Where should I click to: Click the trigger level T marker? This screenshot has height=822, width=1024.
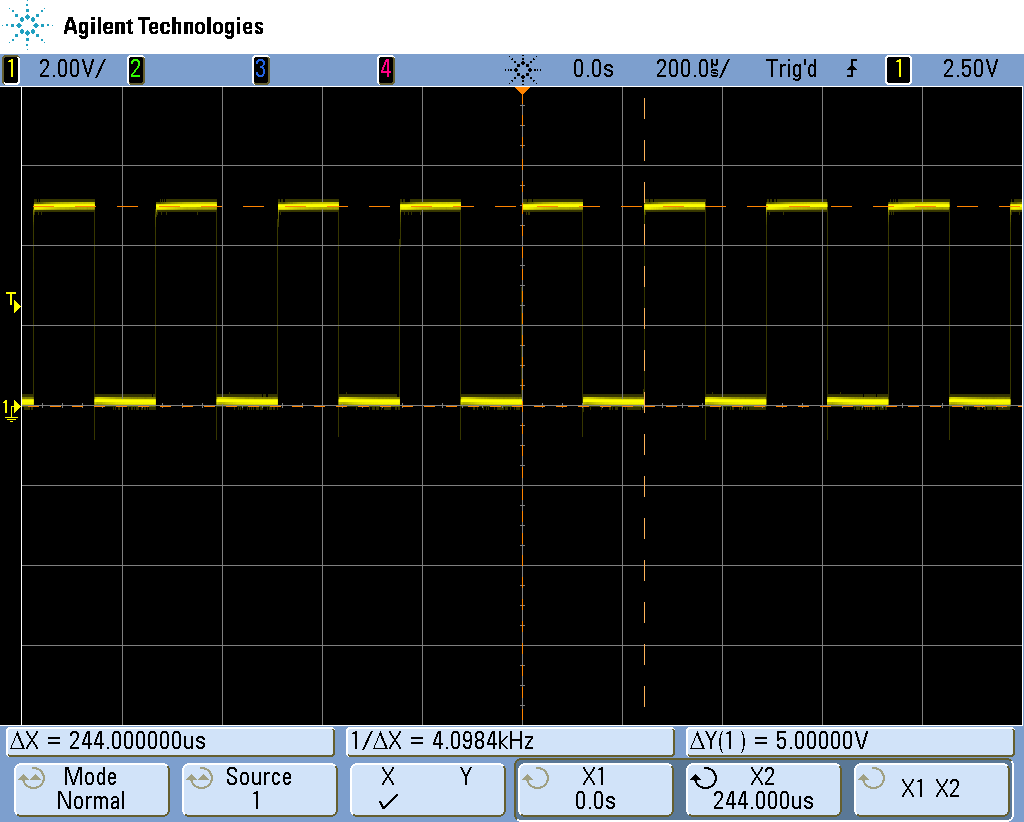pos(13,301)
